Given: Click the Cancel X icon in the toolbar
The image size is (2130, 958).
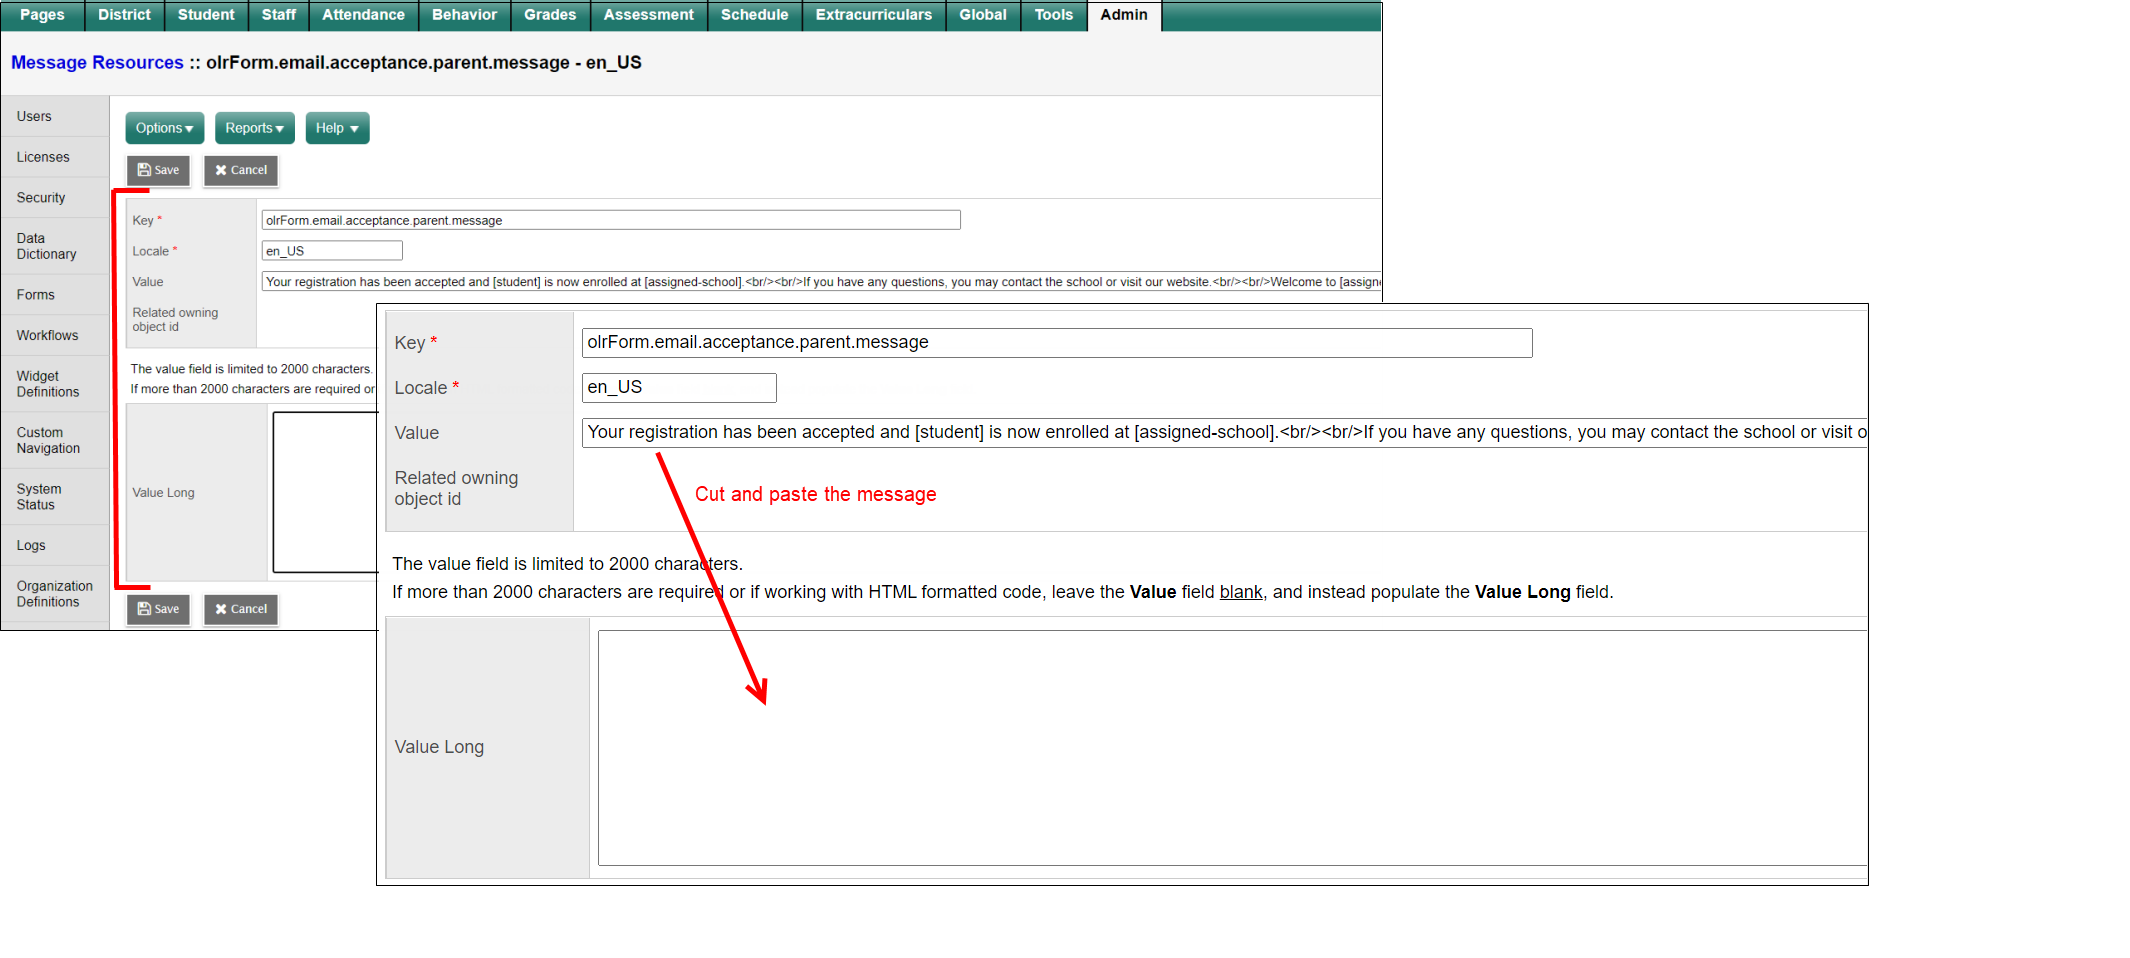Looking at the screenshot, I should [221, 170].
